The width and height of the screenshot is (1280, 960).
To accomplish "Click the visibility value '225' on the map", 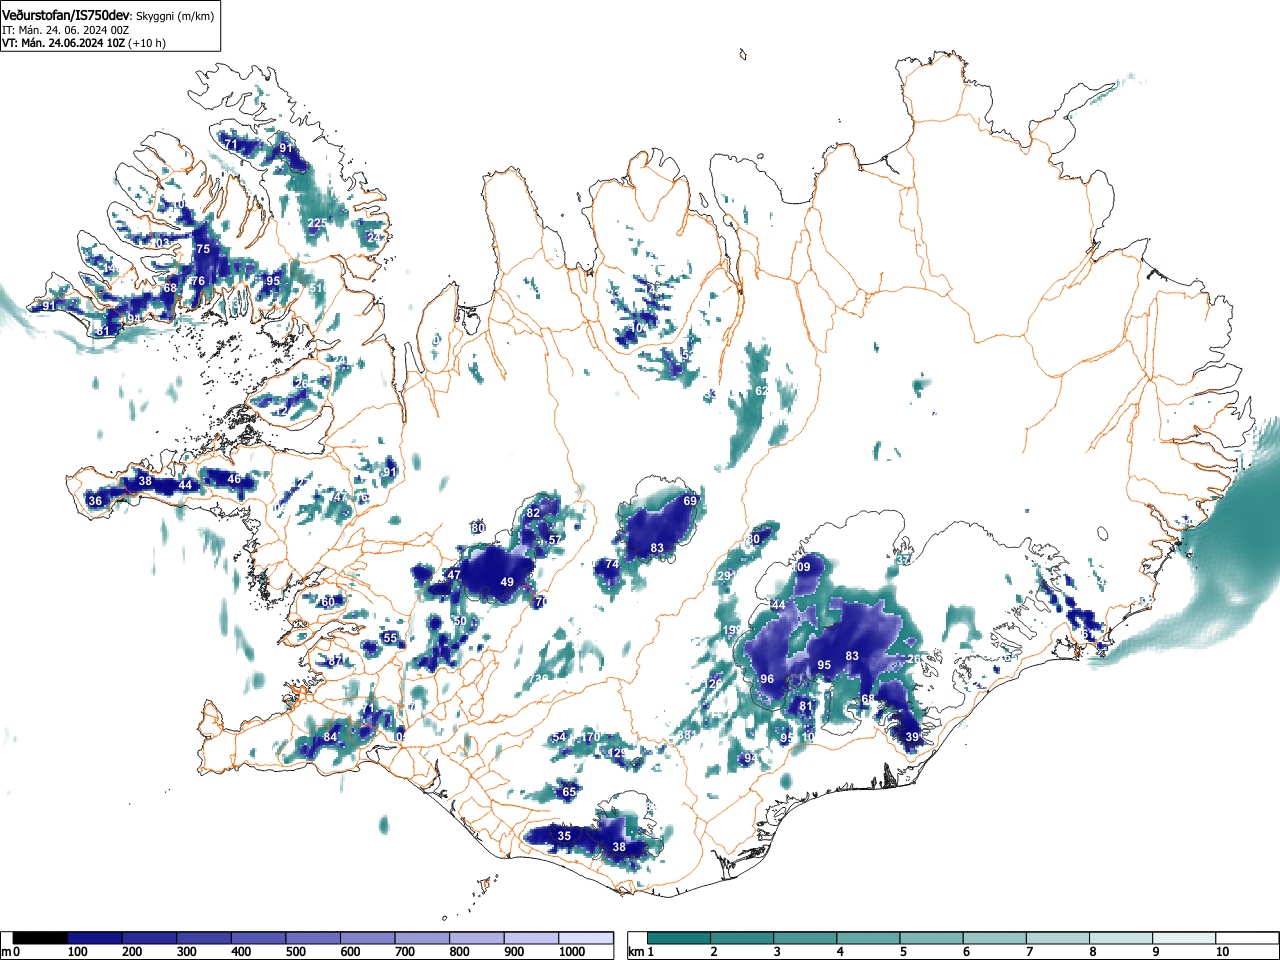I will tap(316, 223).
